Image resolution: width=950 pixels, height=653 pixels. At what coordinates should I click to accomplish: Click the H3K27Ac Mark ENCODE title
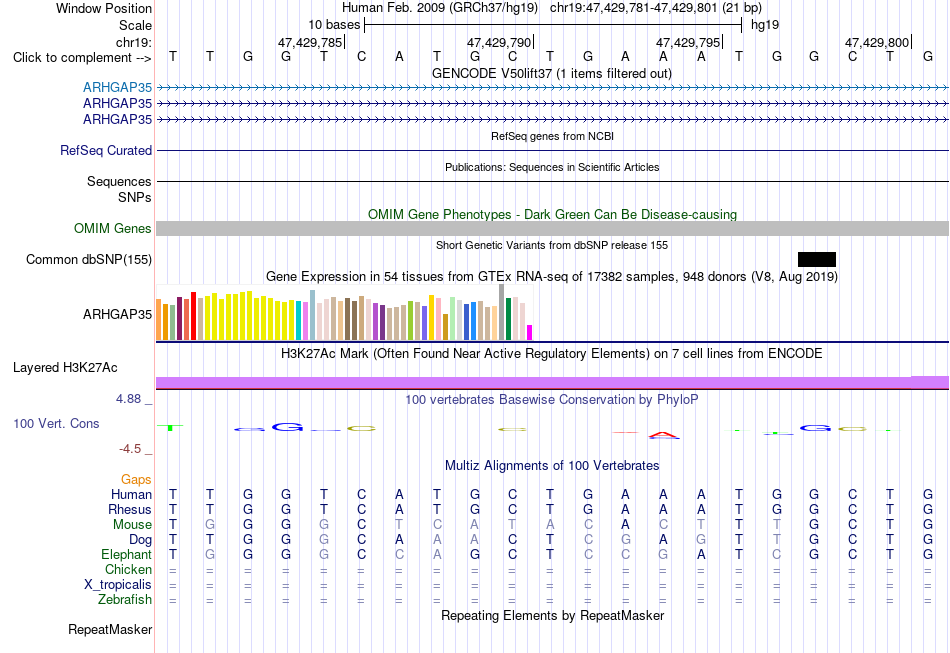552,354
